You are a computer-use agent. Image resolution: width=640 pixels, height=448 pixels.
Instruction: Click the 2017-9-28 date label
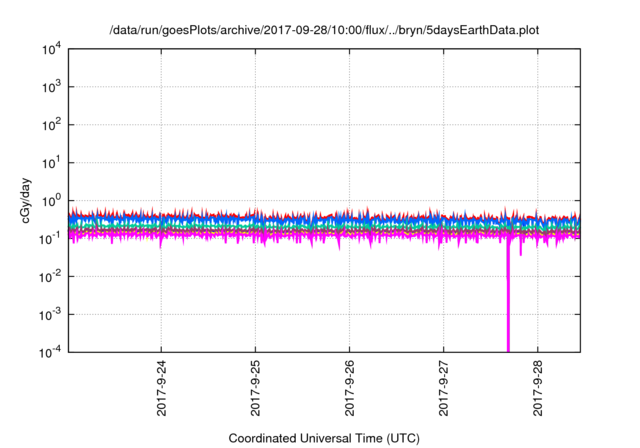(538, 388)
